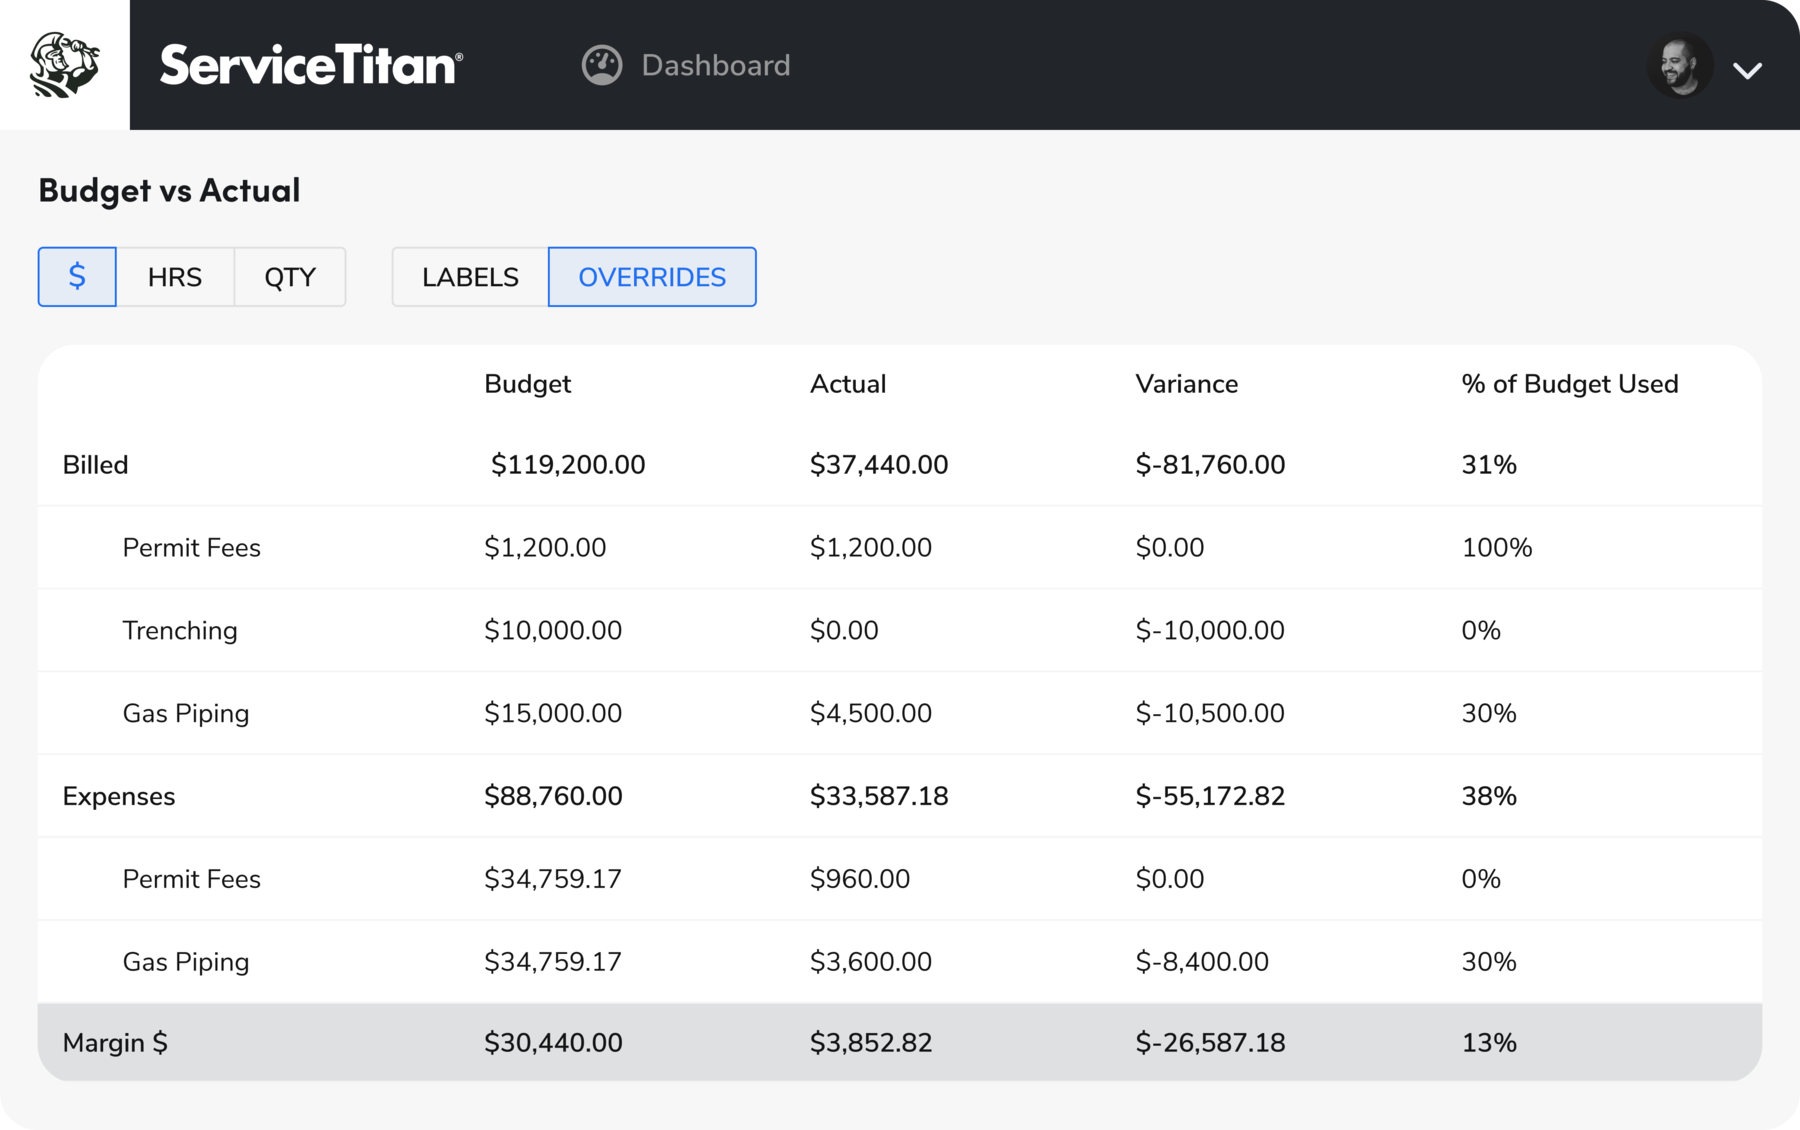Expand the Billed section row
The width and height of the screenshot is (1800, 1130).
tap(96, 464)
